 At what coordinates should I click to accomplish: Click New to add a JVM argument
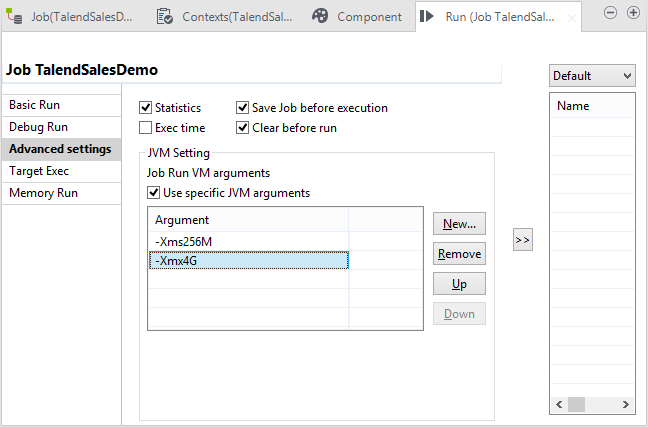[x=459, y=223]
